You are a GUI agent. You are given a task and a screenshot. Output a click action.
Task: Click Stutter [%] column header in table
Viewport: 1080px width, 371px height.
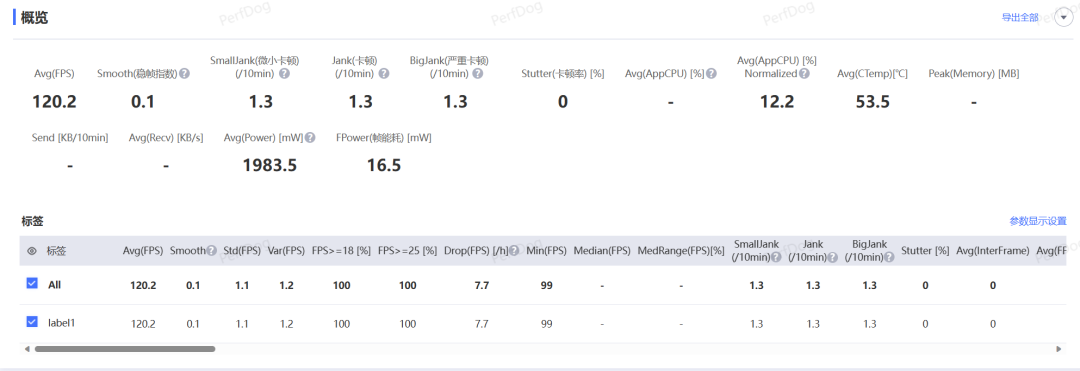[x=925, y=251]
